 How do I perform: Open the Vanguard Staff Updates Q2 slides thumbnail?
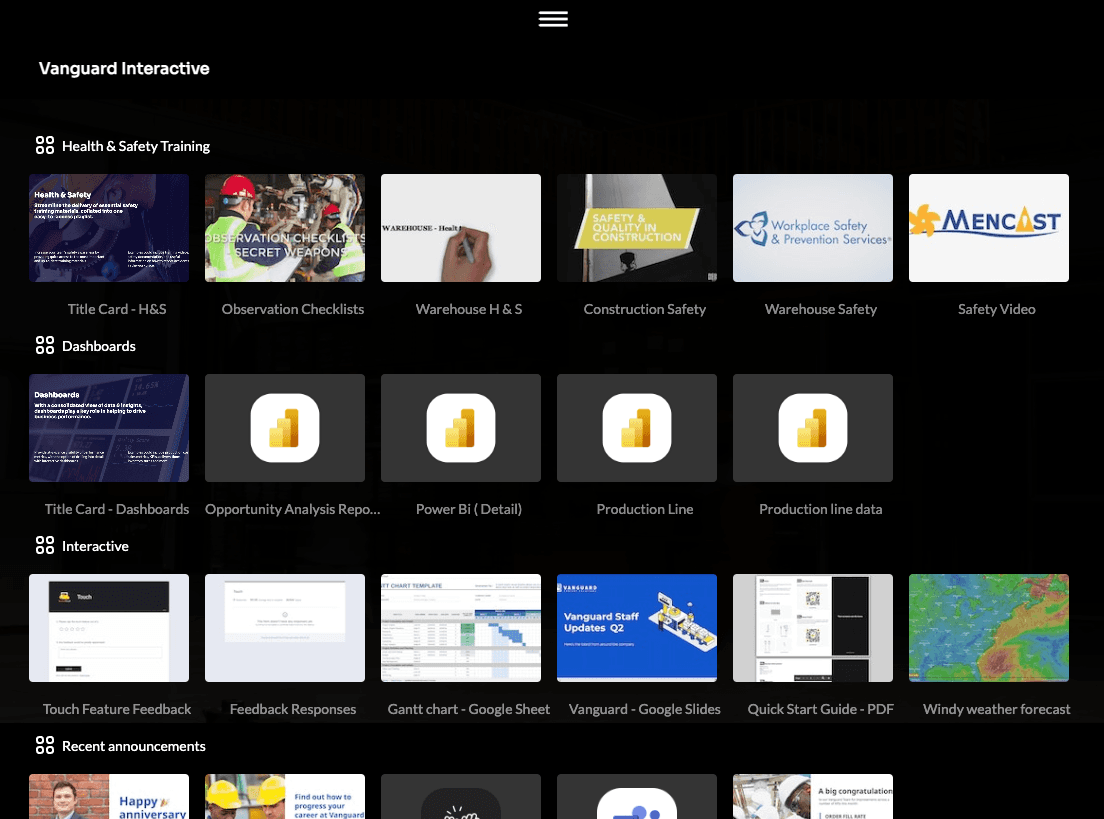point(636,628)
